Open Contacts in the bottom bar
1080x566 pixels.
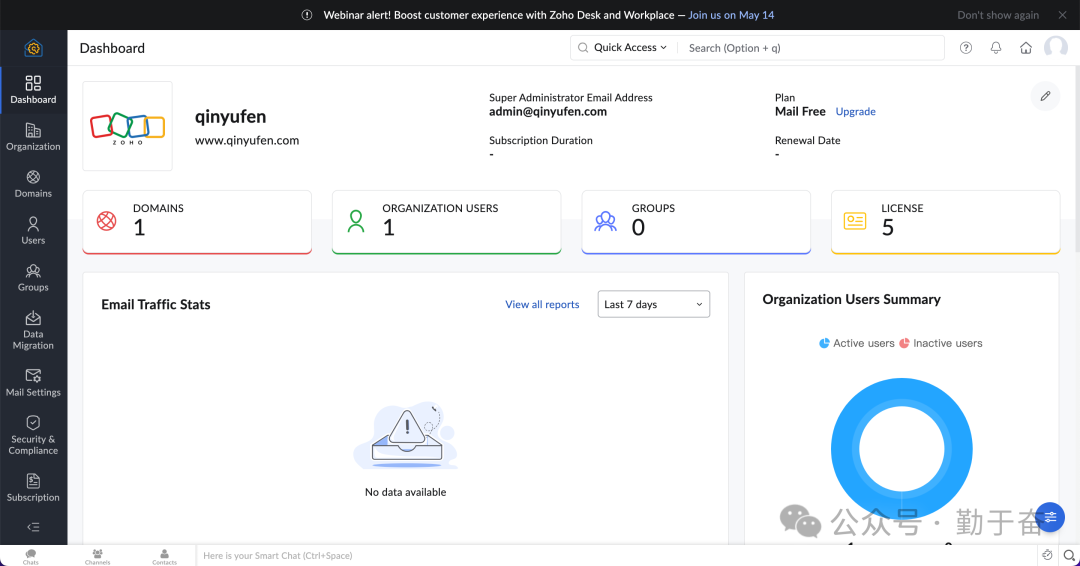click(164, 556)
